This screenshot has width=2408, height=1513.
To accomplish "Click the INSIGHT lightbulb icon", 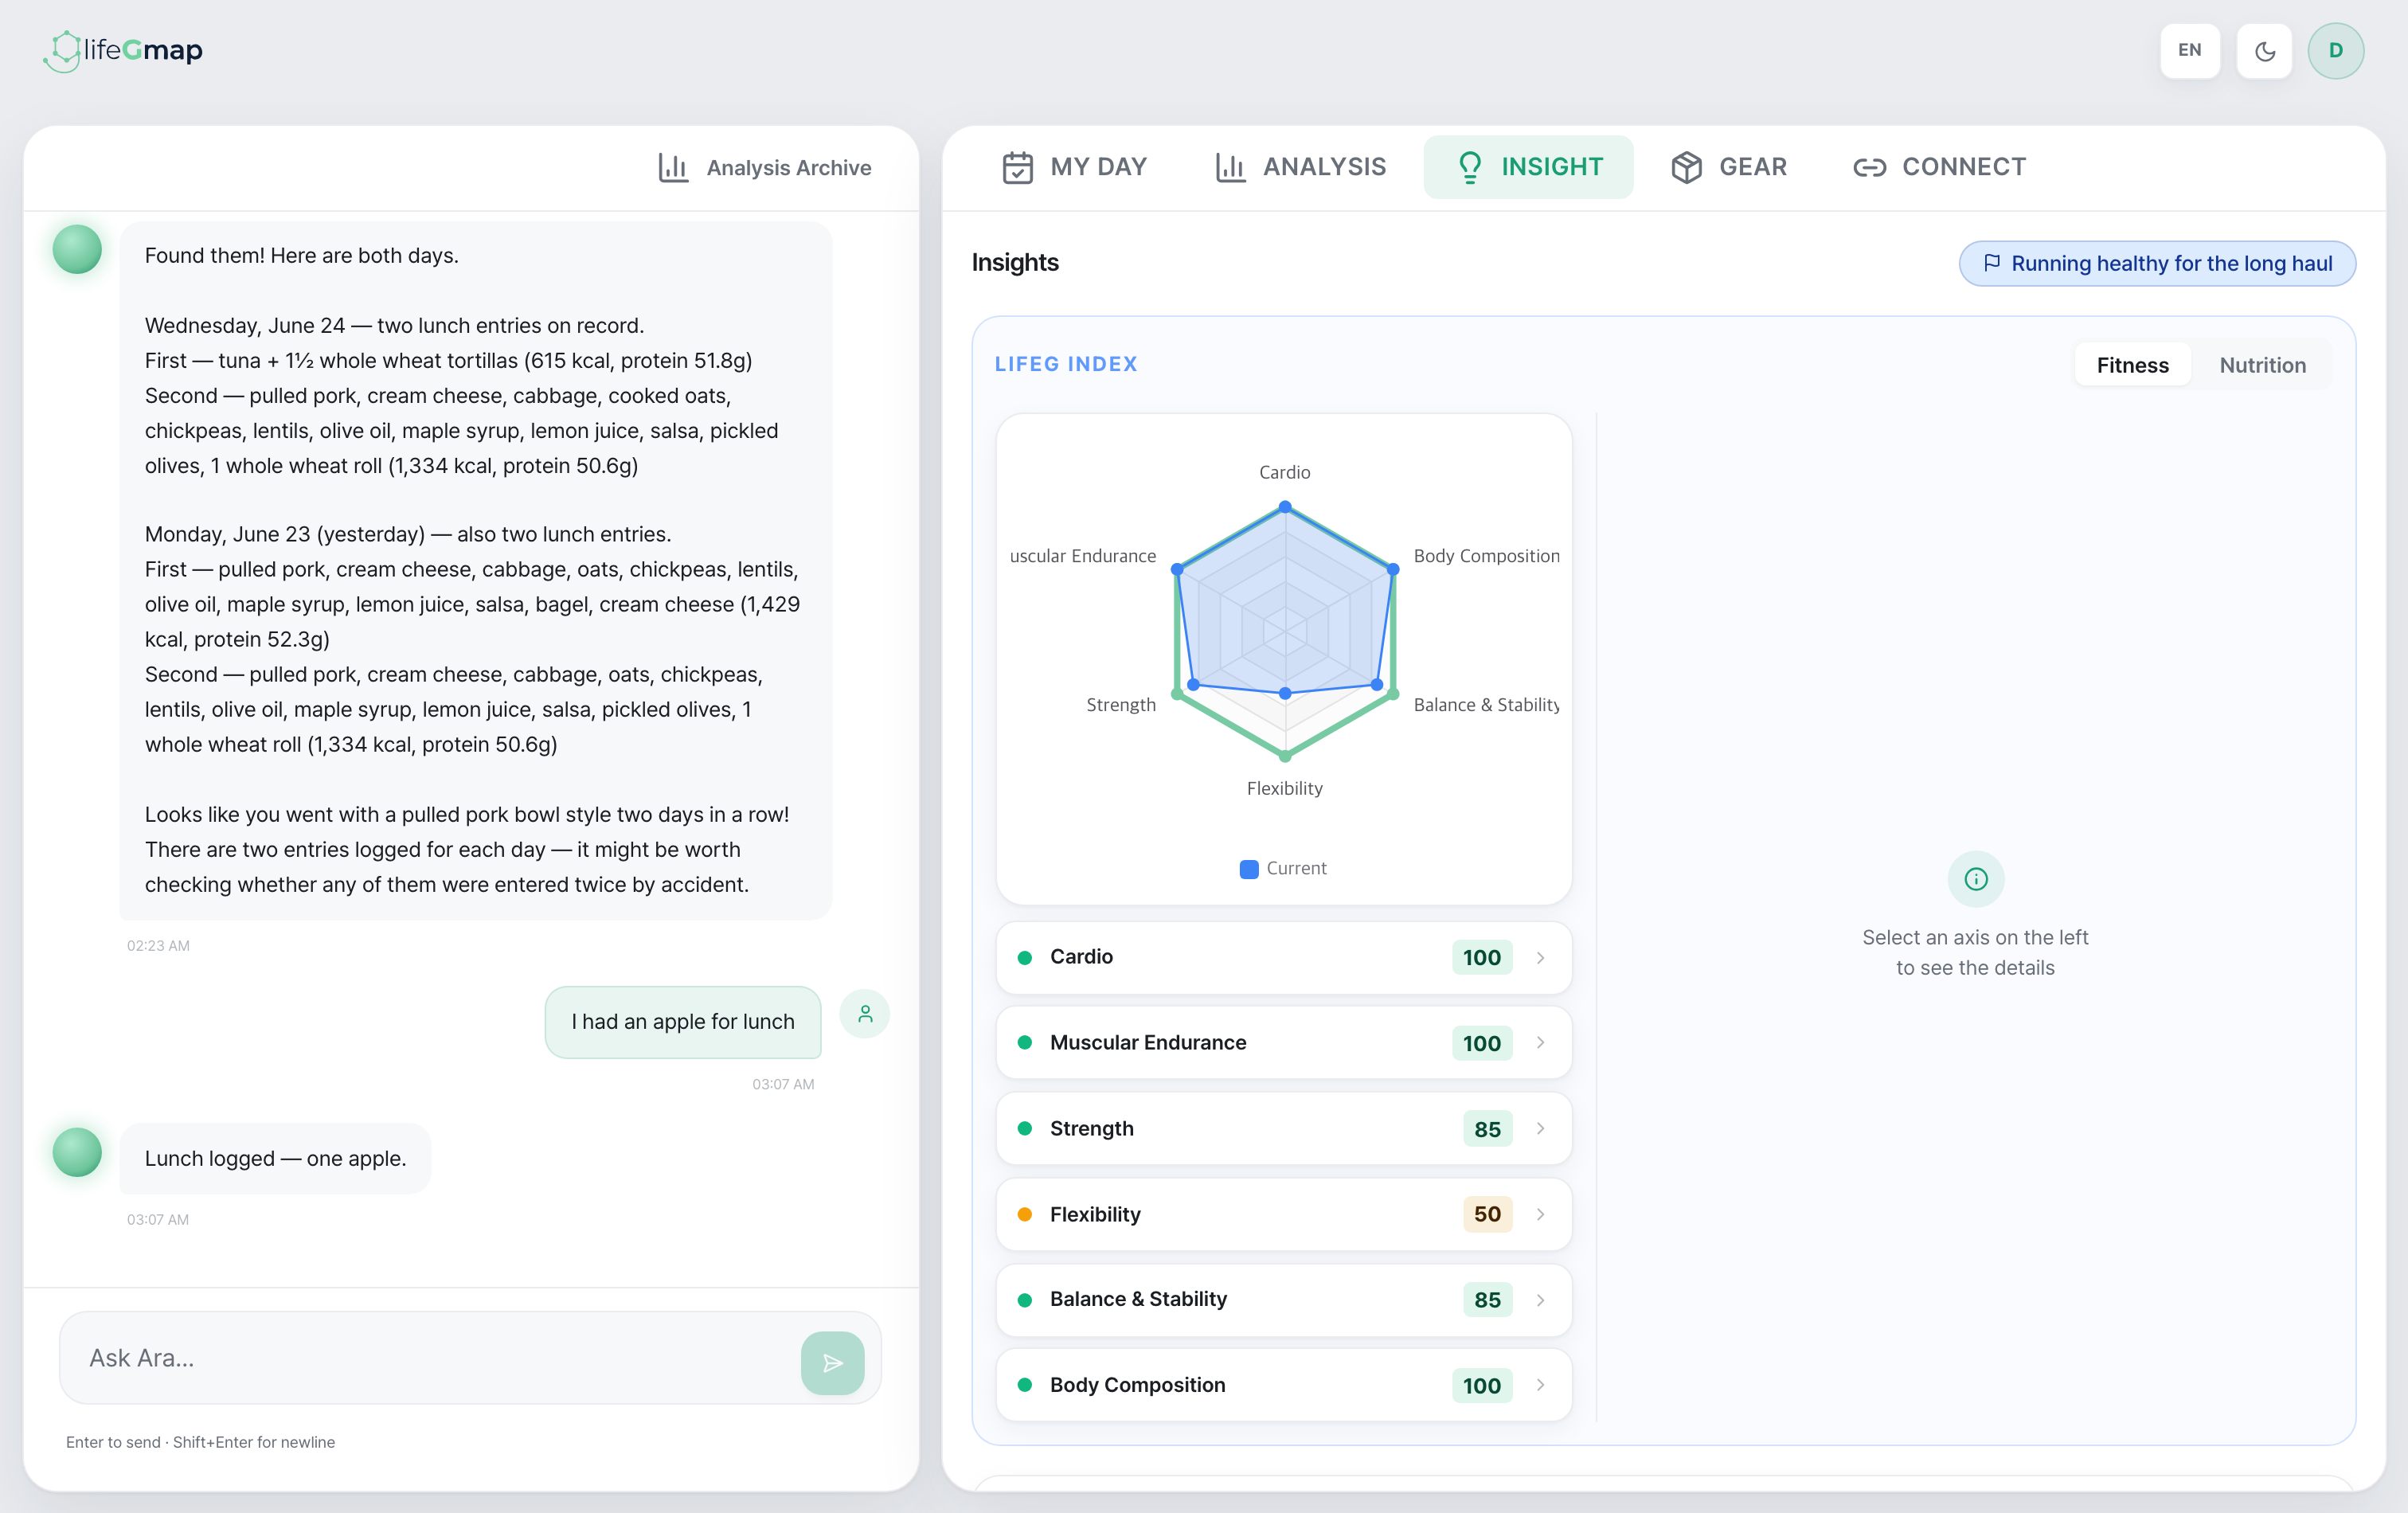I will point(1469,167).
